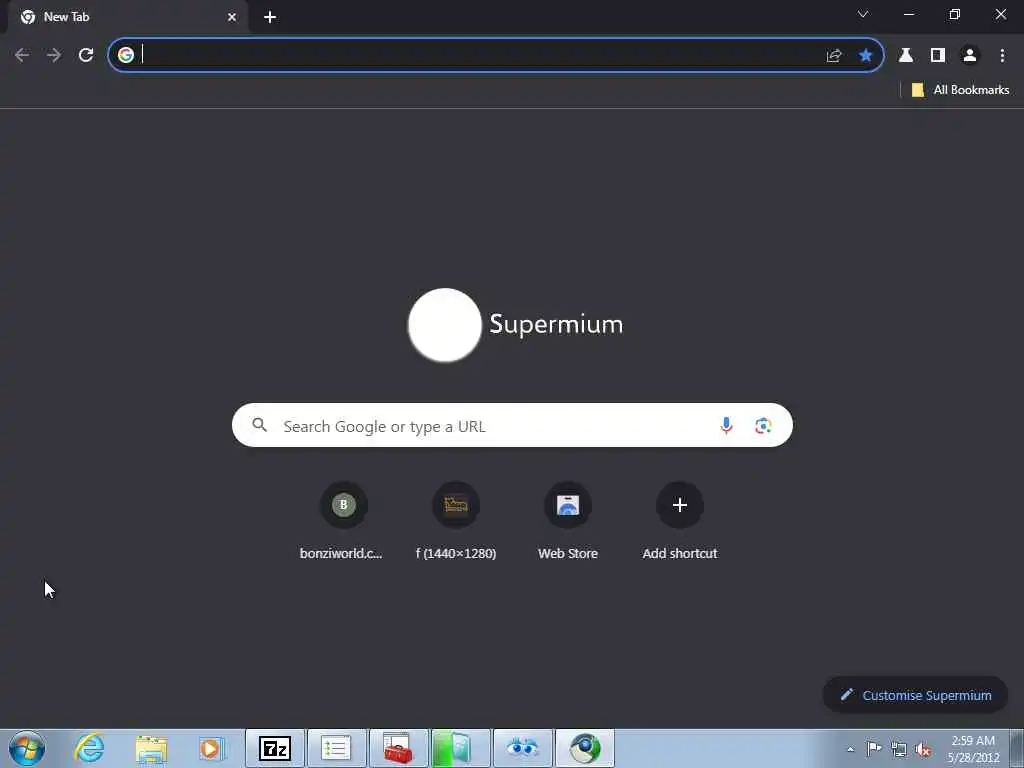Switch to 7-Zip taskbar window
This screenshot has height=768, width=1024.
pyautogui.click(x=275, y=748)
